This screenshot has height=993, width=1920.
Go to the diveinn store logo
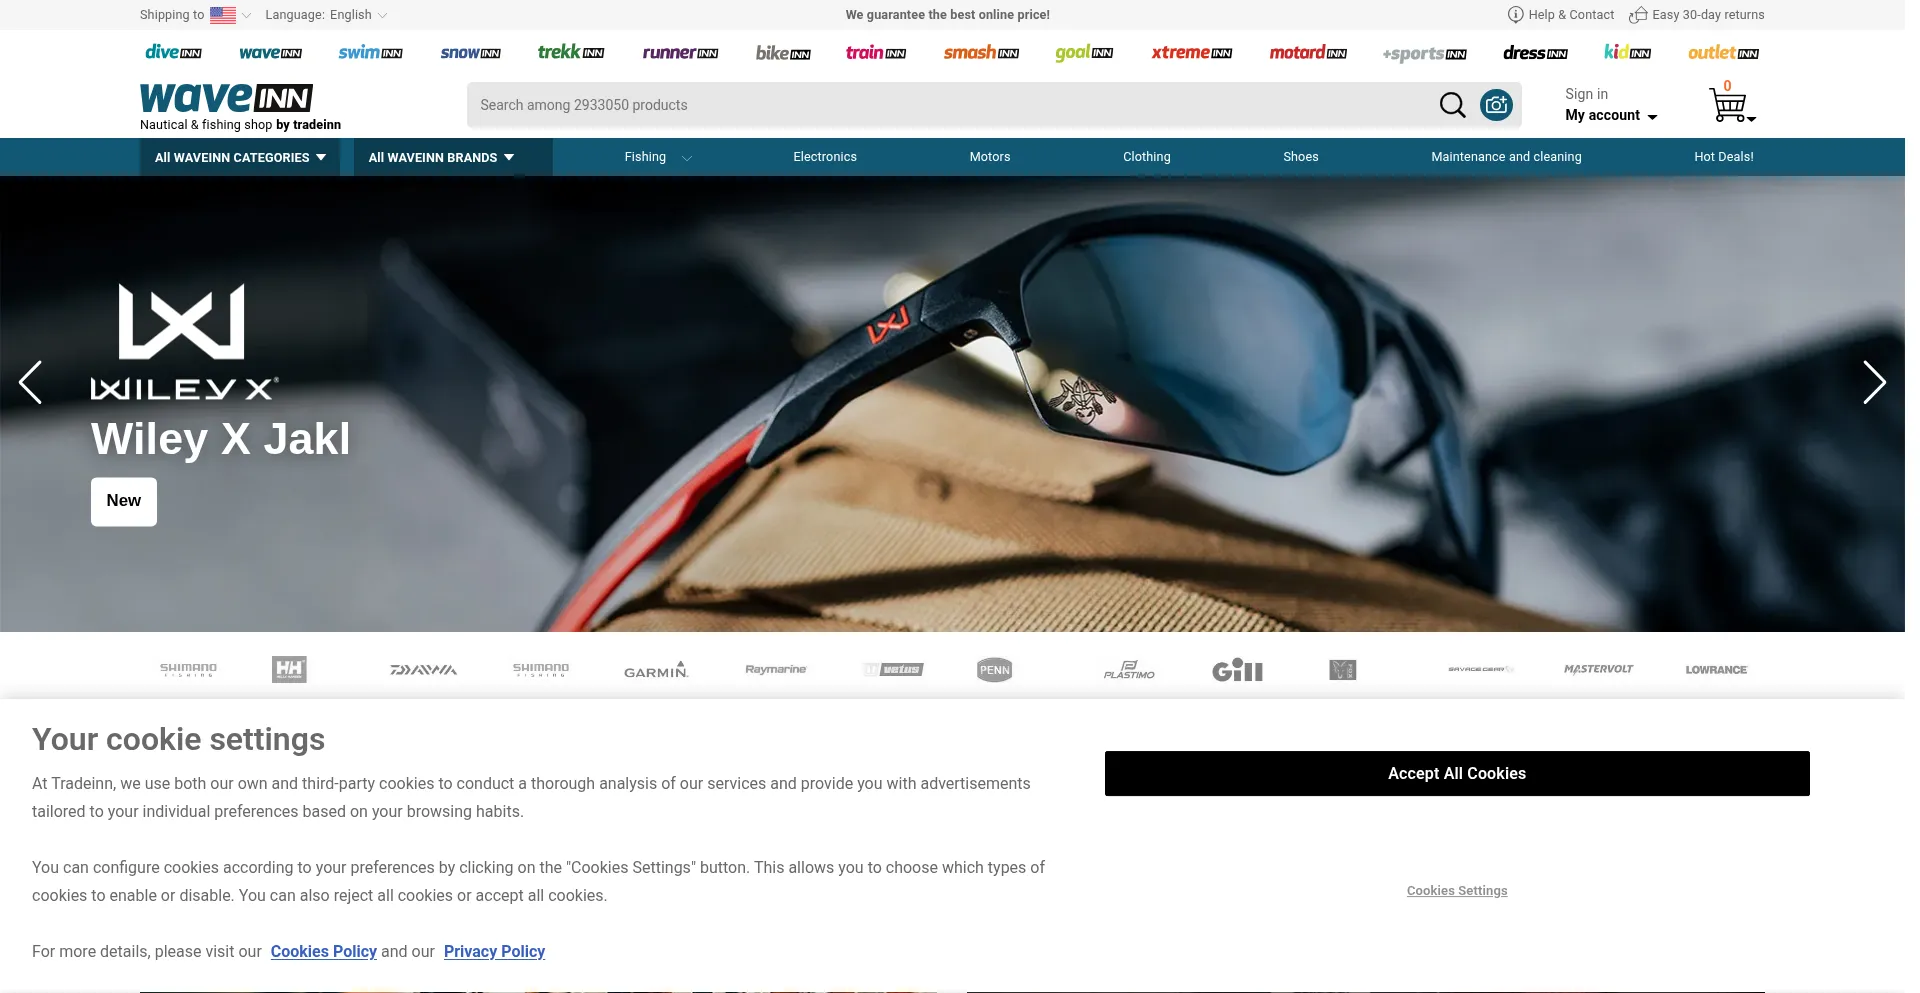click(173, 53)
